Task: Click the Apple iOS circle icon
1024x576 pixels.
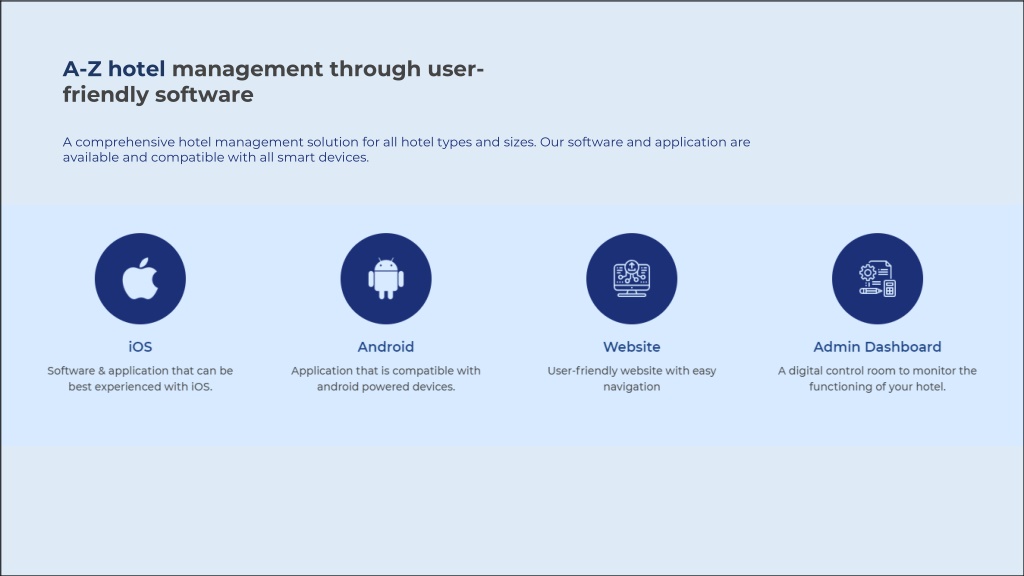Action: click(140, 279)
